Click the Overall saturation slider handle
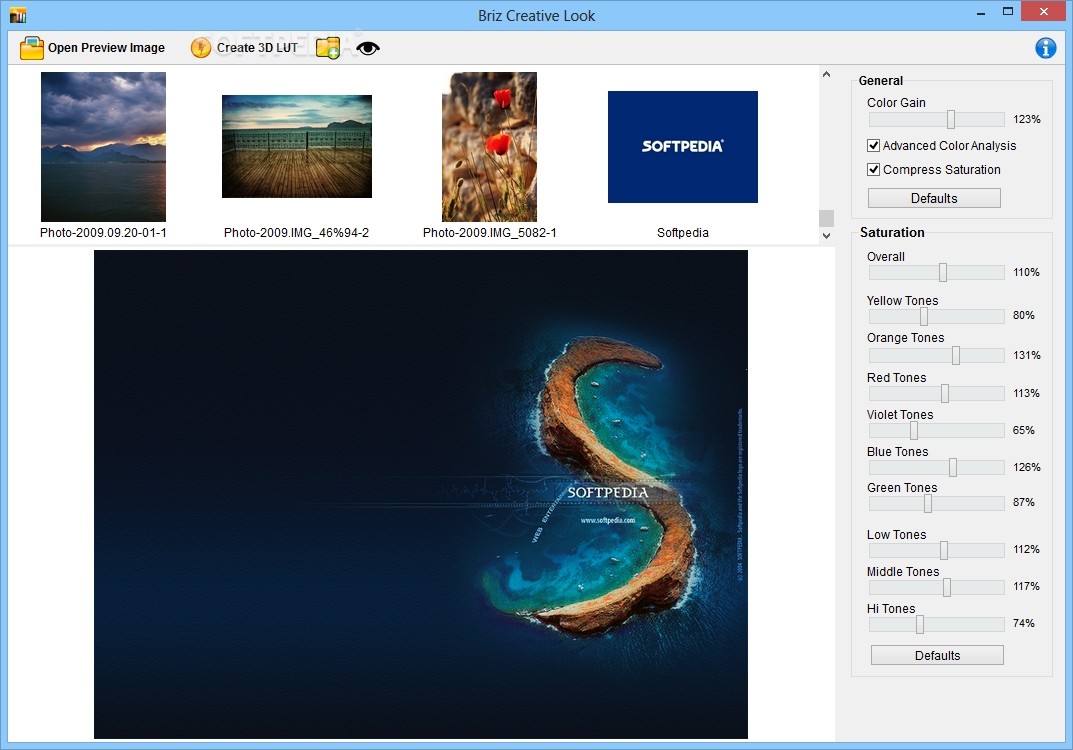Viewport: 1073px width, 750px height. point(942,272)
